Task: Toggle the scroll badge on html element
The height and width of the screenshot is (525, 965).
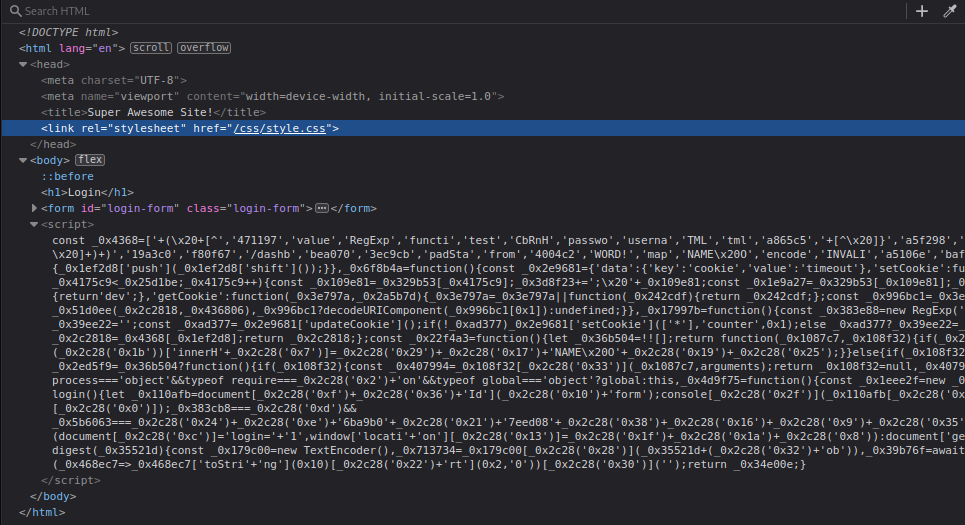Action: click(x=151, y=48)
